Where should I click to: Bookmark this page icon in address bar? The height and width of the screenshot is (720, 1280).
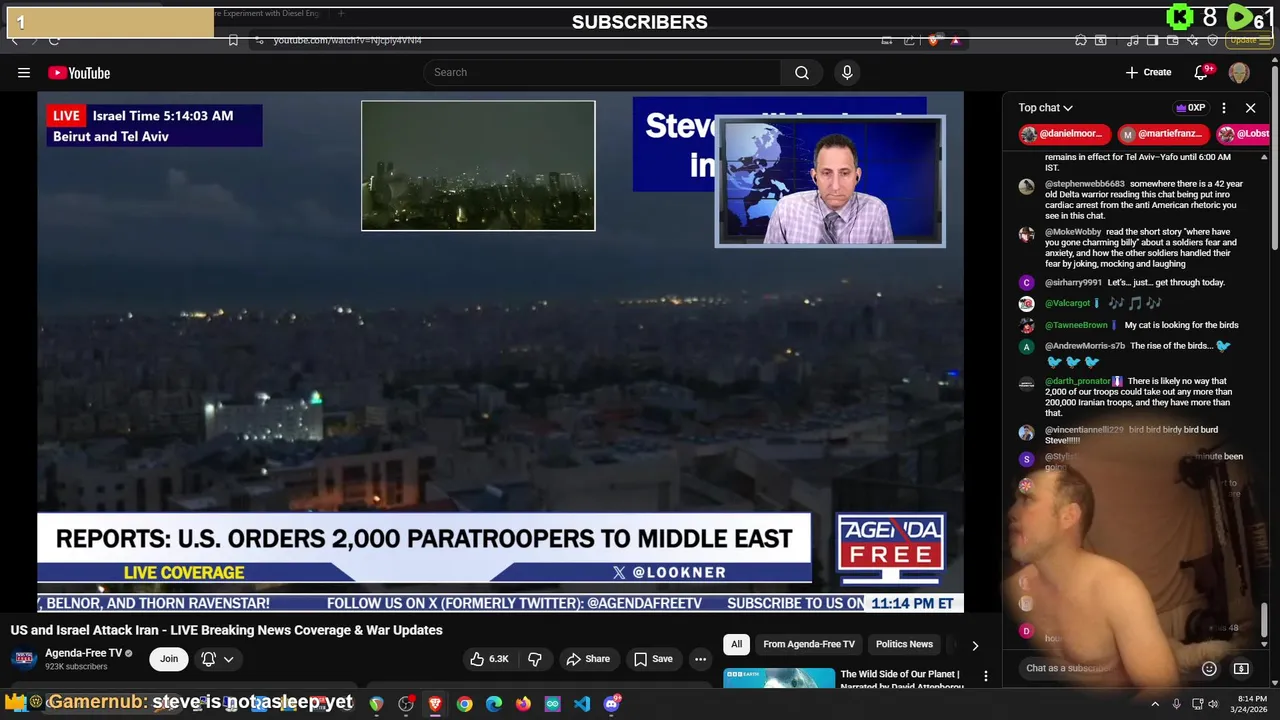(233, 40)
